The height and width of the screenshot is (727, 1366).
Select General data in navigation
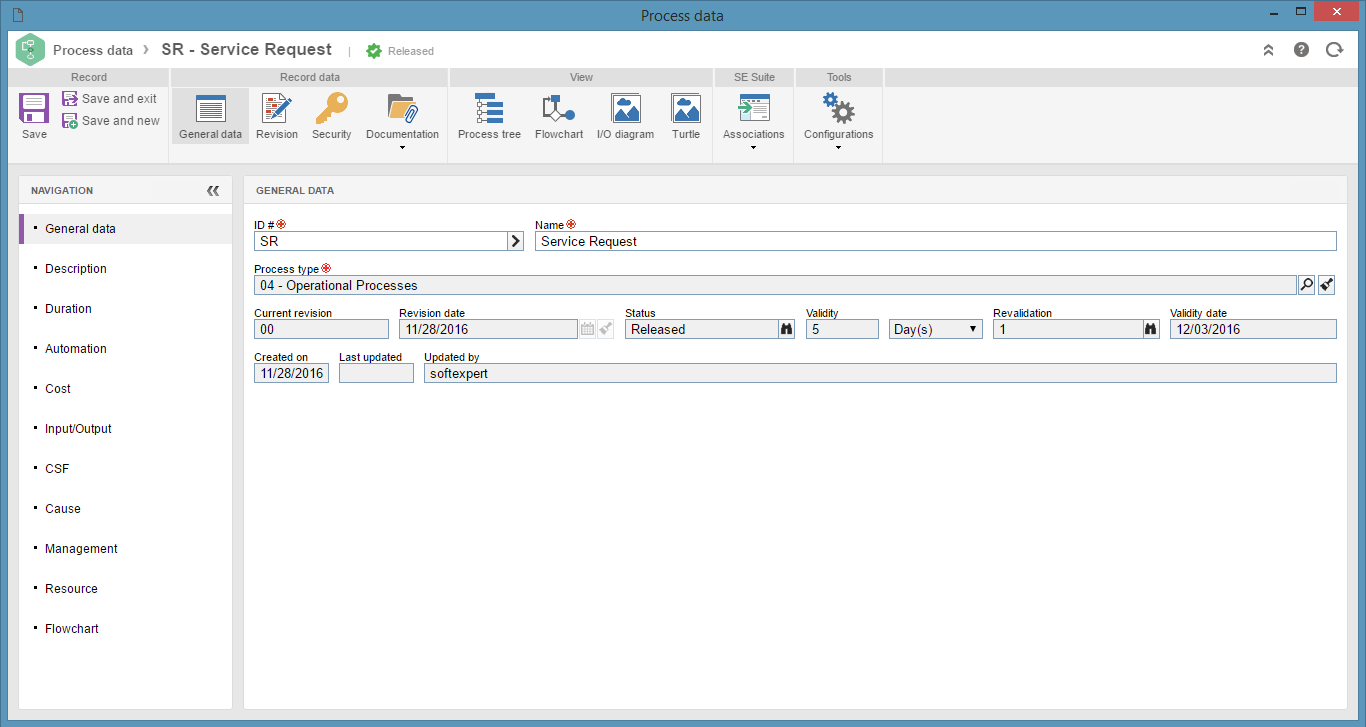point(126,229)
